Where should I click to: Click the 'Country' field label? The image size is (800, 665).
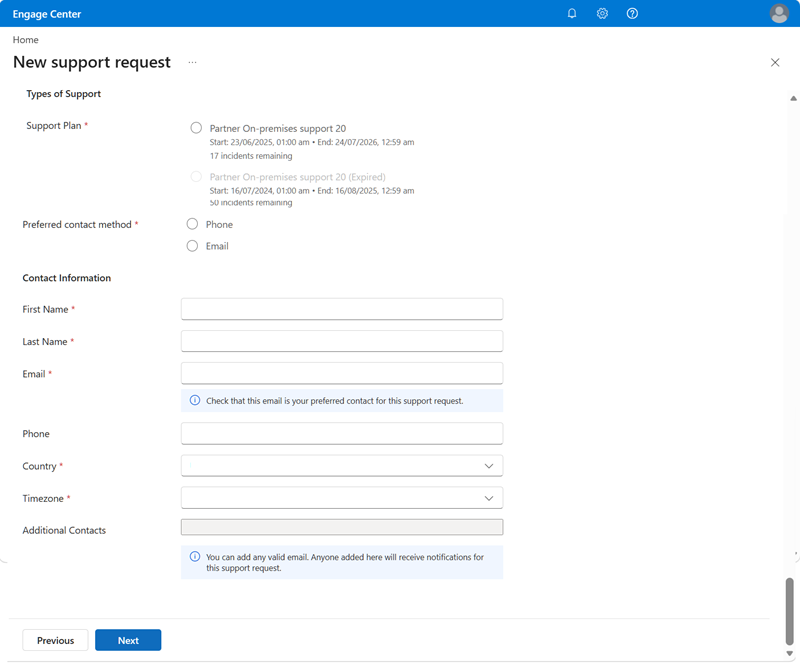tap(39, 466)
